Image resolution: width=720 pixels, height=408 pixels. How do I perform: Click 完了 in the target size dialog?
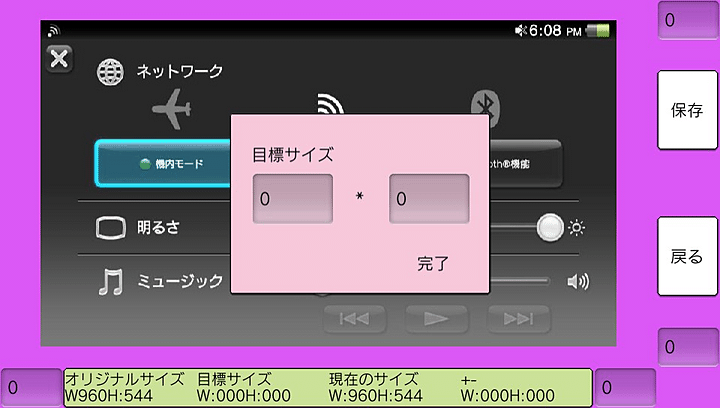click(x=433, y=264)
